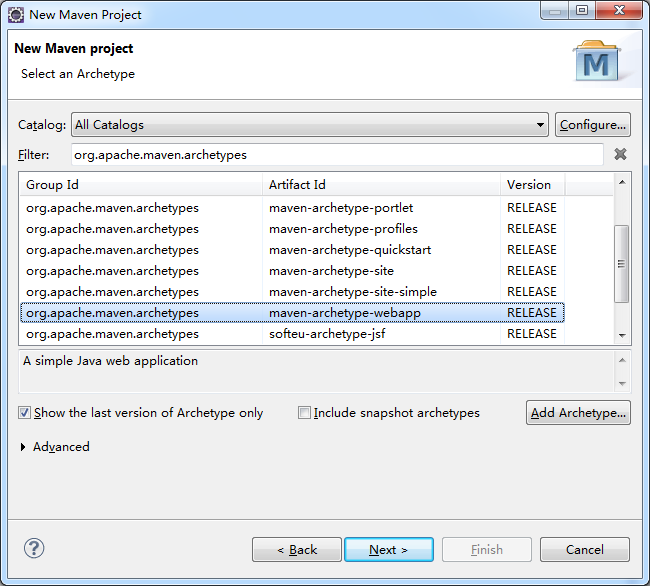Click the description box scroll up arrow
The height and width of the screenshot is (586, 650).
click(x=622, y=360)
